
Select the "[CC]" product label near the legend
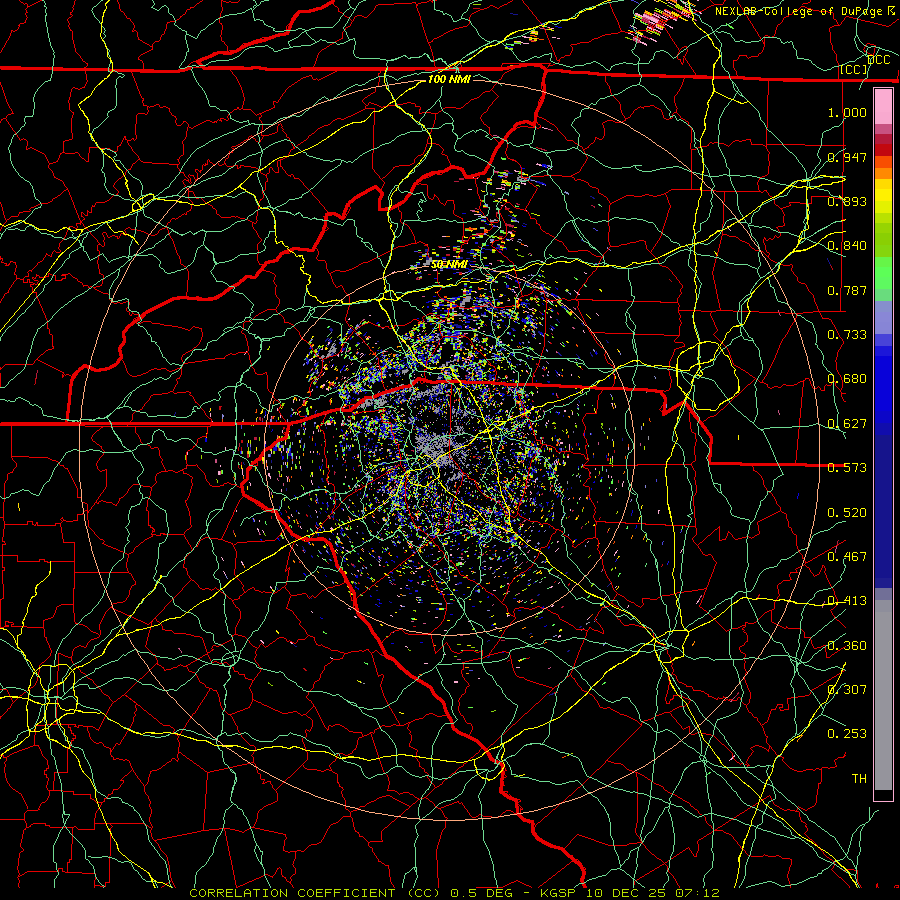click(854, 69)
